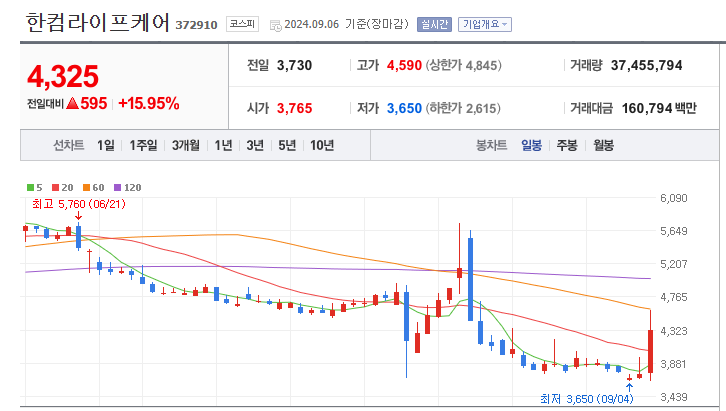Screen dimensions: 726x411
Task: Click the 상한가 4,845 text
Action: pyautogui.click(x=463, y=65)
